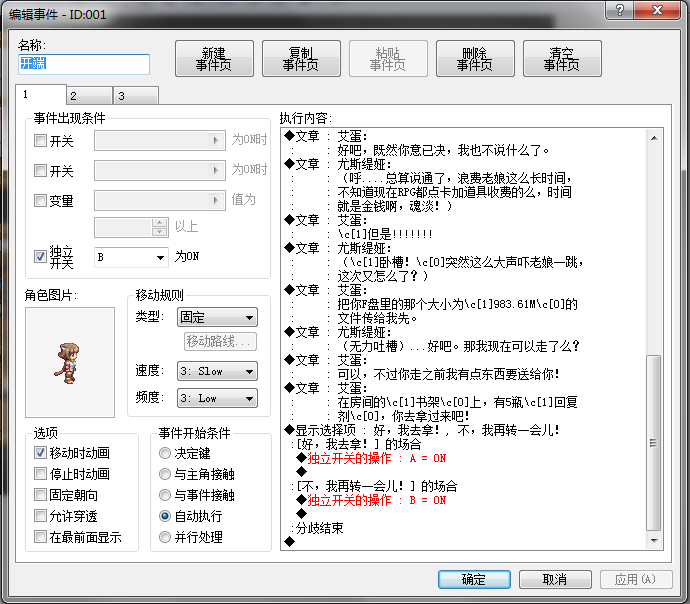Viewport: 690px width, 604px height.
Task: Select the line 好吧，既然你意已决
Action: tap(444, 150)
